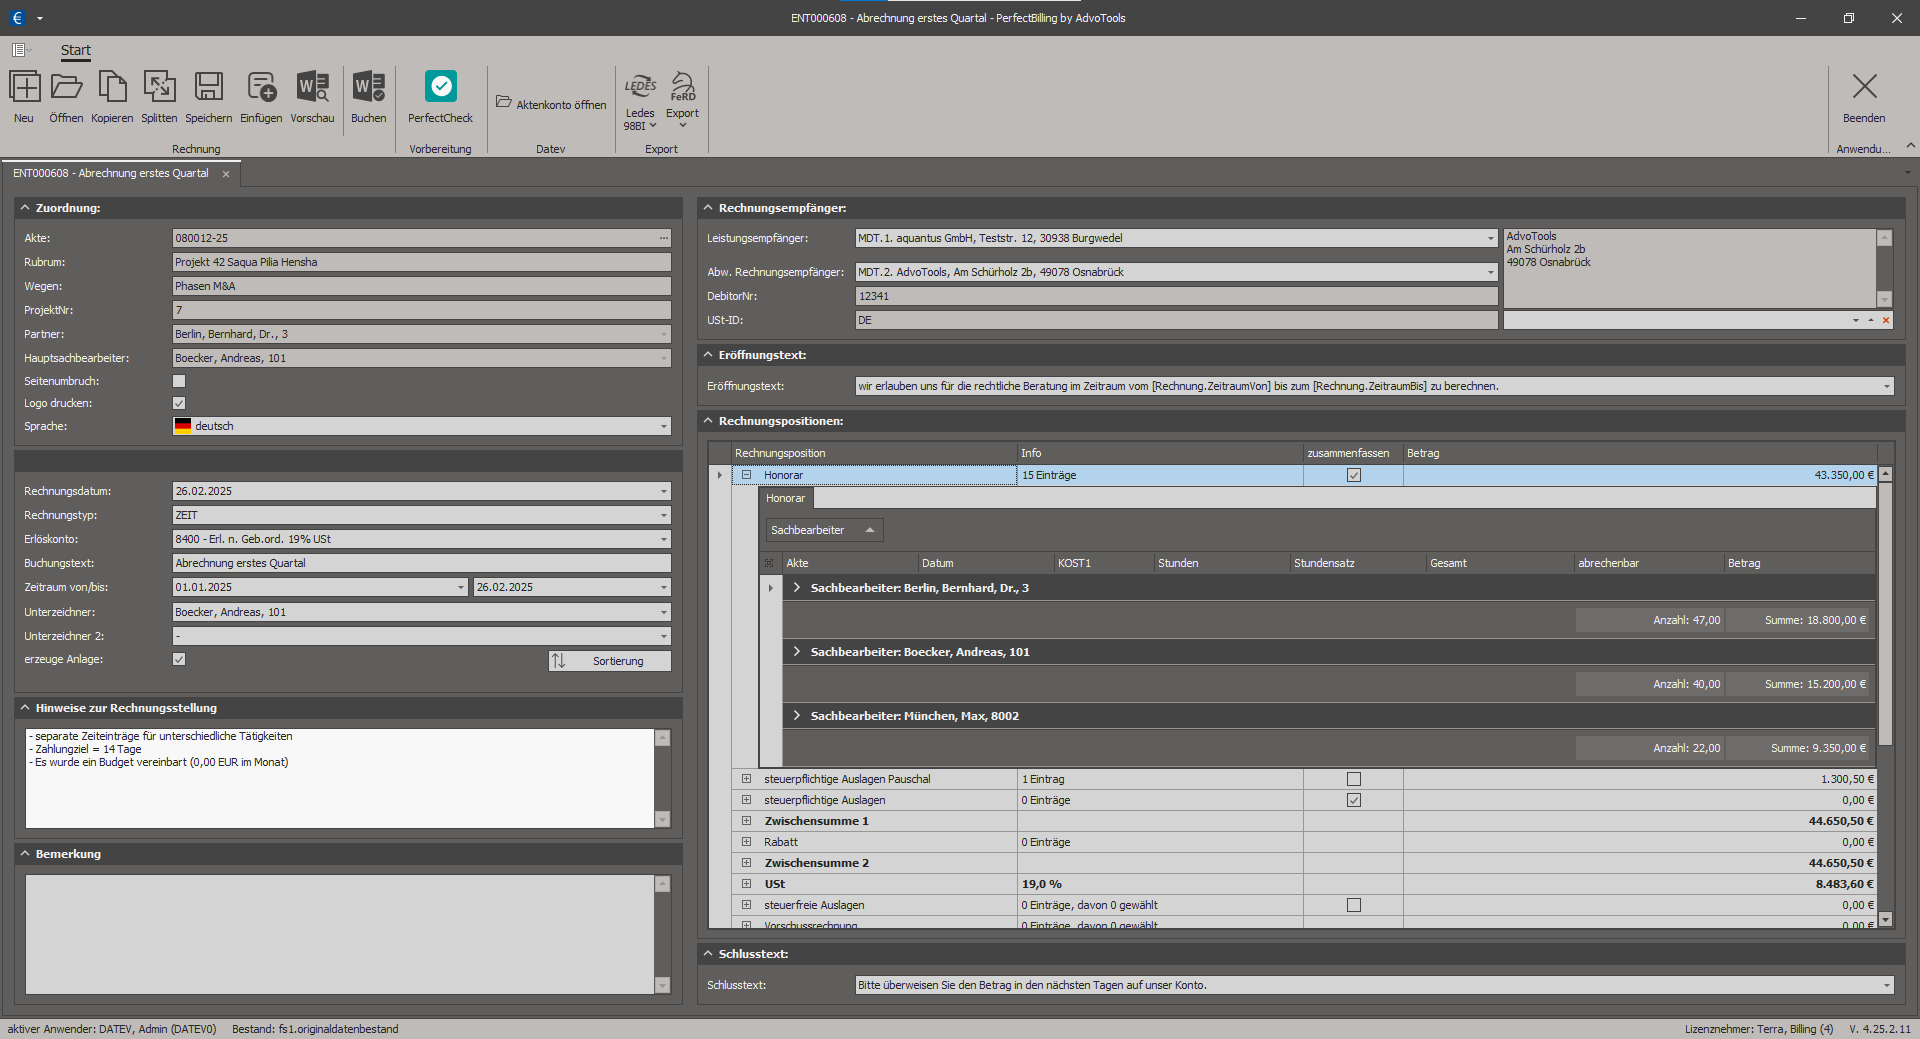Viewport: 1920px width, 1039px height.
Task: Enable the Seitenumbruch checkbox
Action: pos(179,381)
